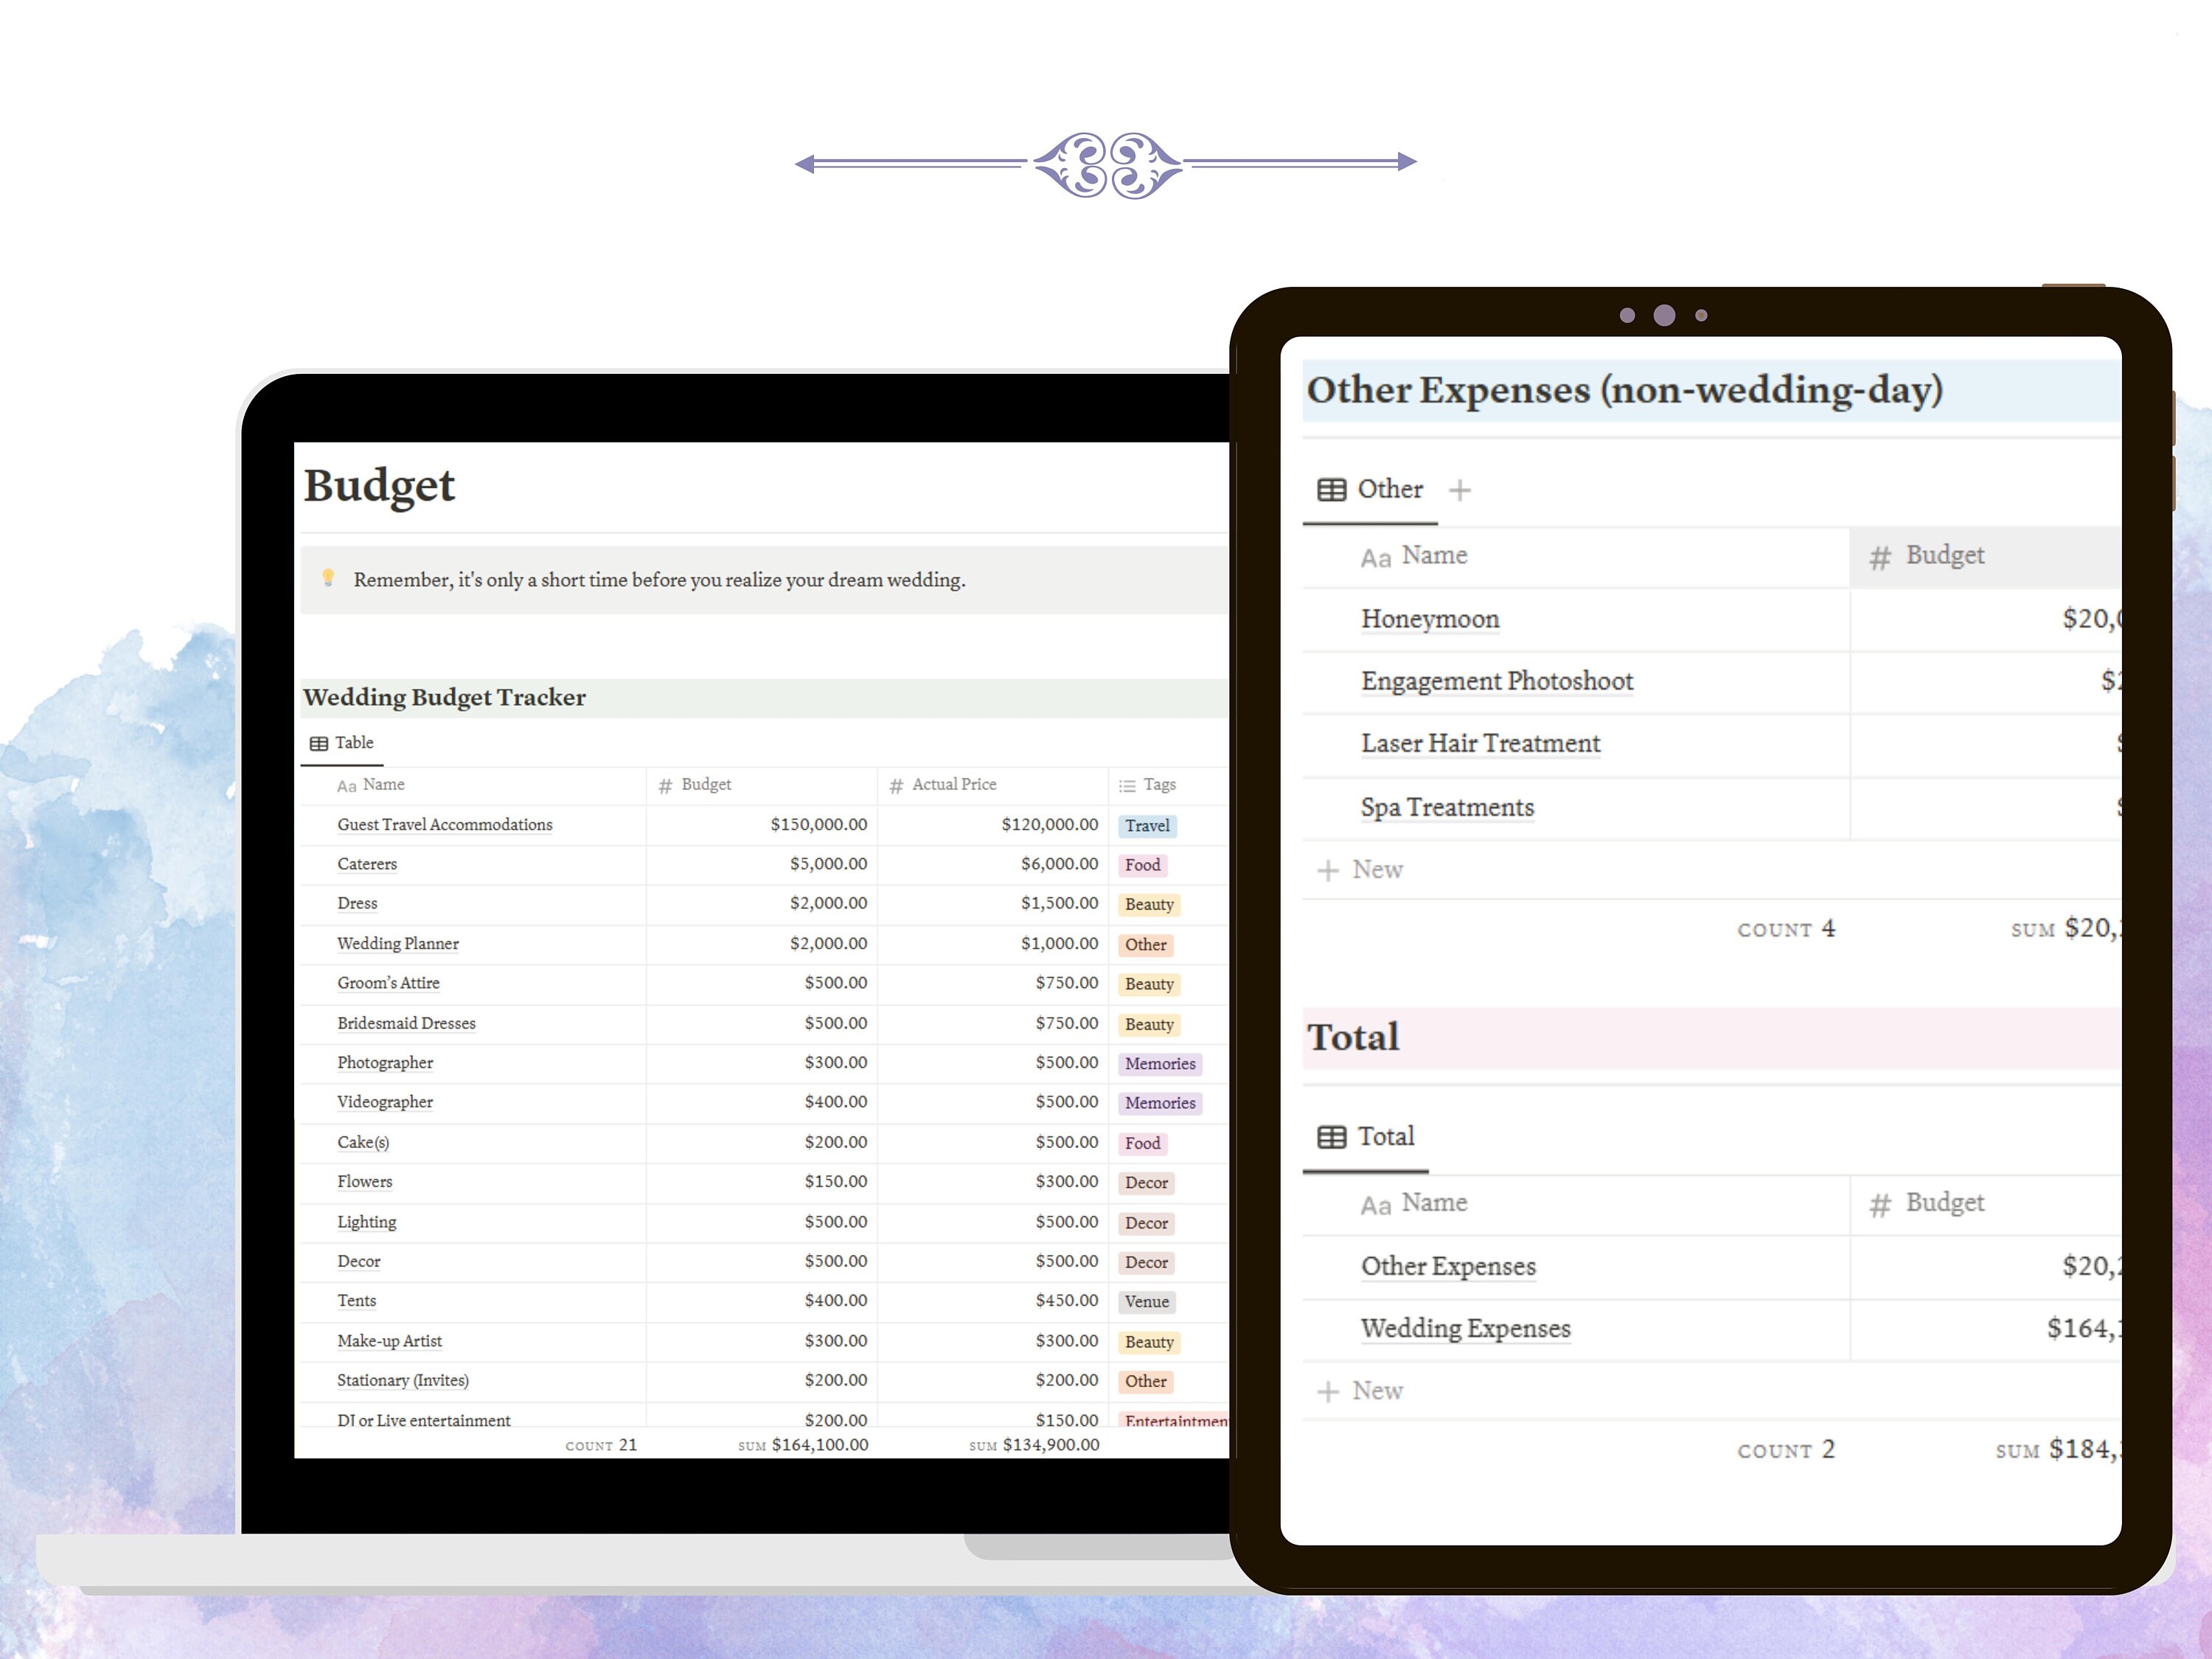Click the Aa Name icon in Total table

[1376, 1205]
